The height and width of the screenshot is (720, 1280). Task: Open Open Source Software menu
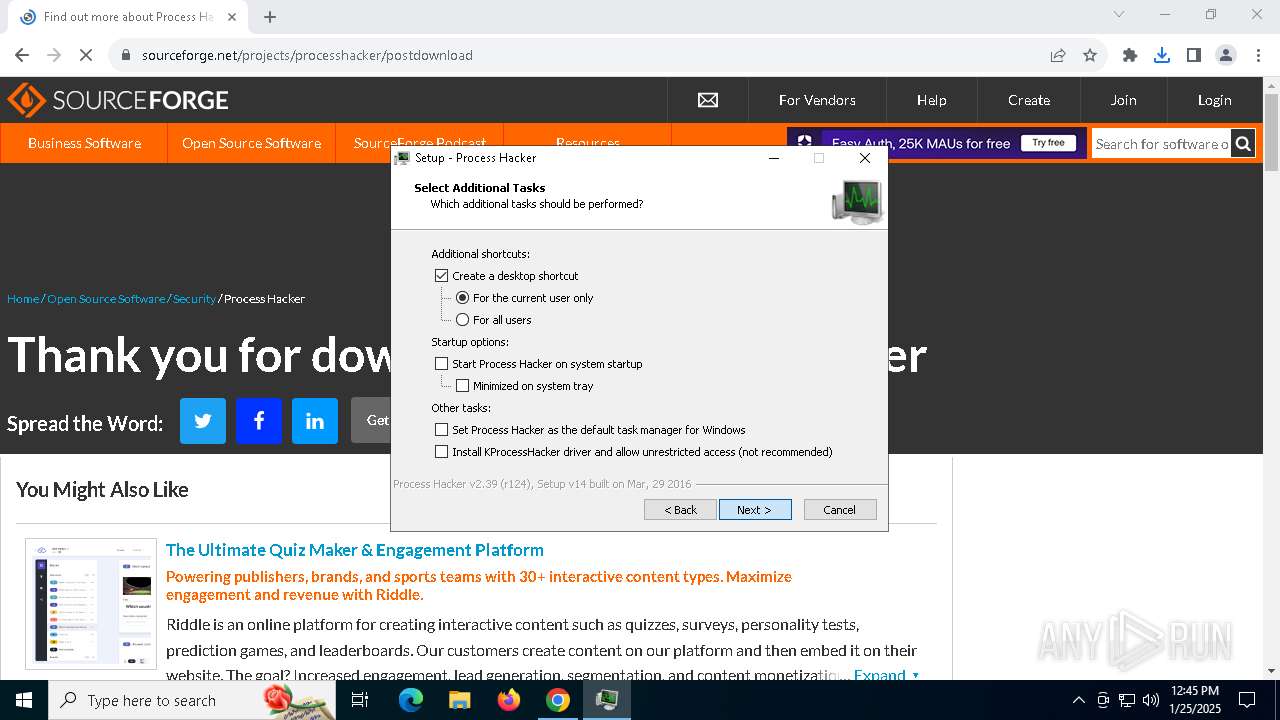(251, 143)
